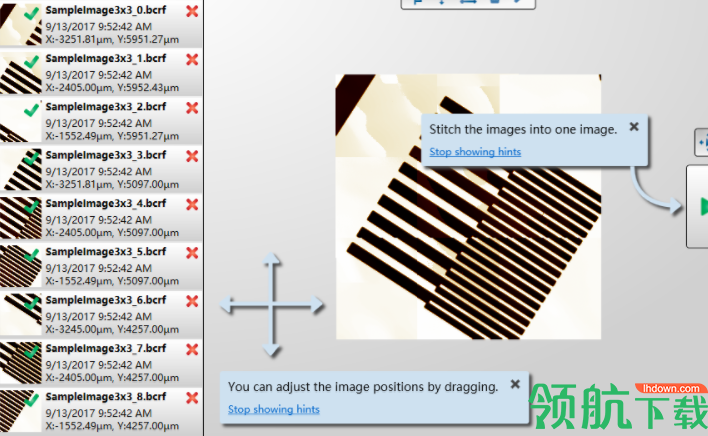Select file name SampleImage3x3_7.bcrf
Viewport: 708px width, 436px height.
pos(106,348)
